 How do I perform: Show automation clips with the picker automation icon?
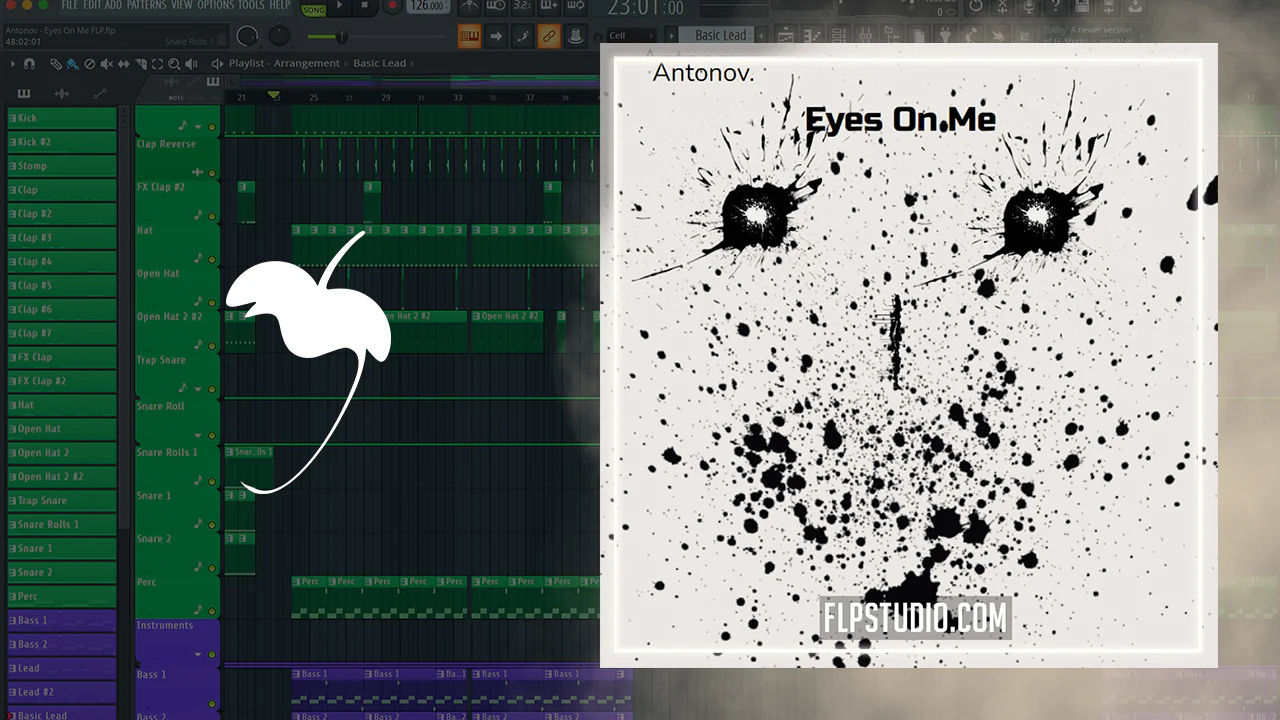(100, 94)
